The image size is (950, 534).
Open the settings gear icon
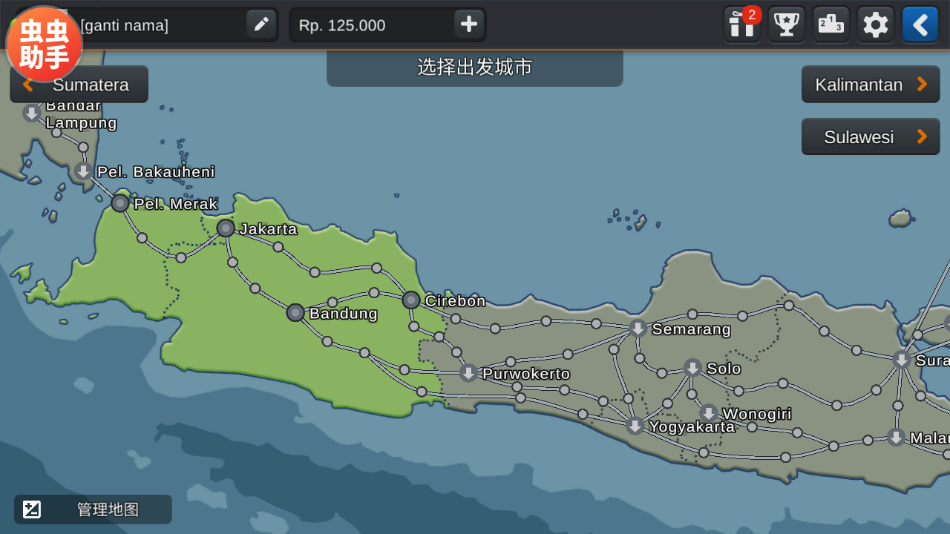pyautogui.click(x=876, y=24)
